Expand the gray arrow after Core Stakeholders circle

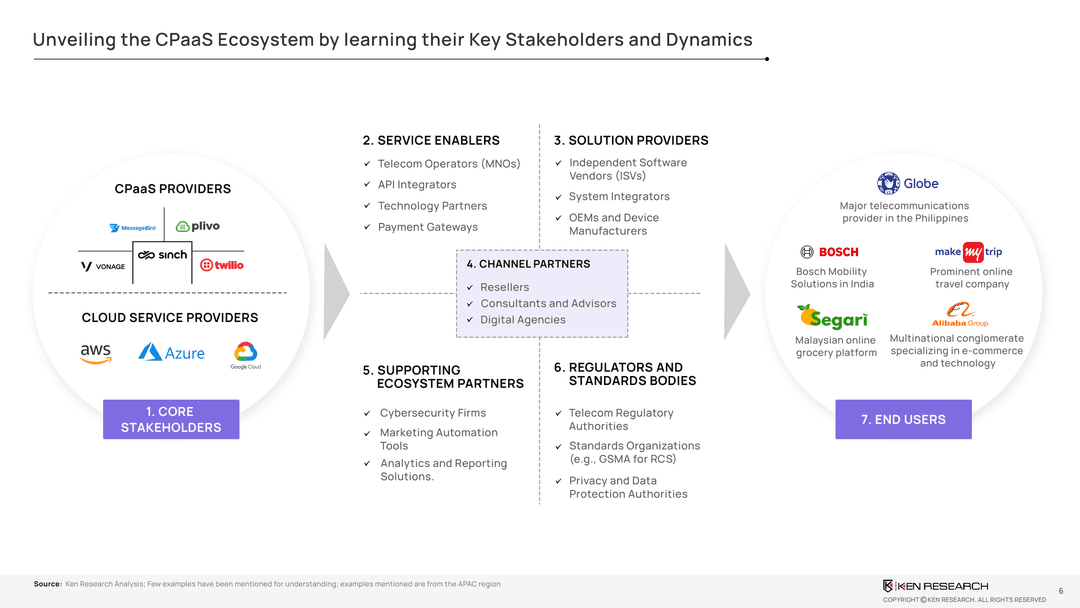[336, 294]
